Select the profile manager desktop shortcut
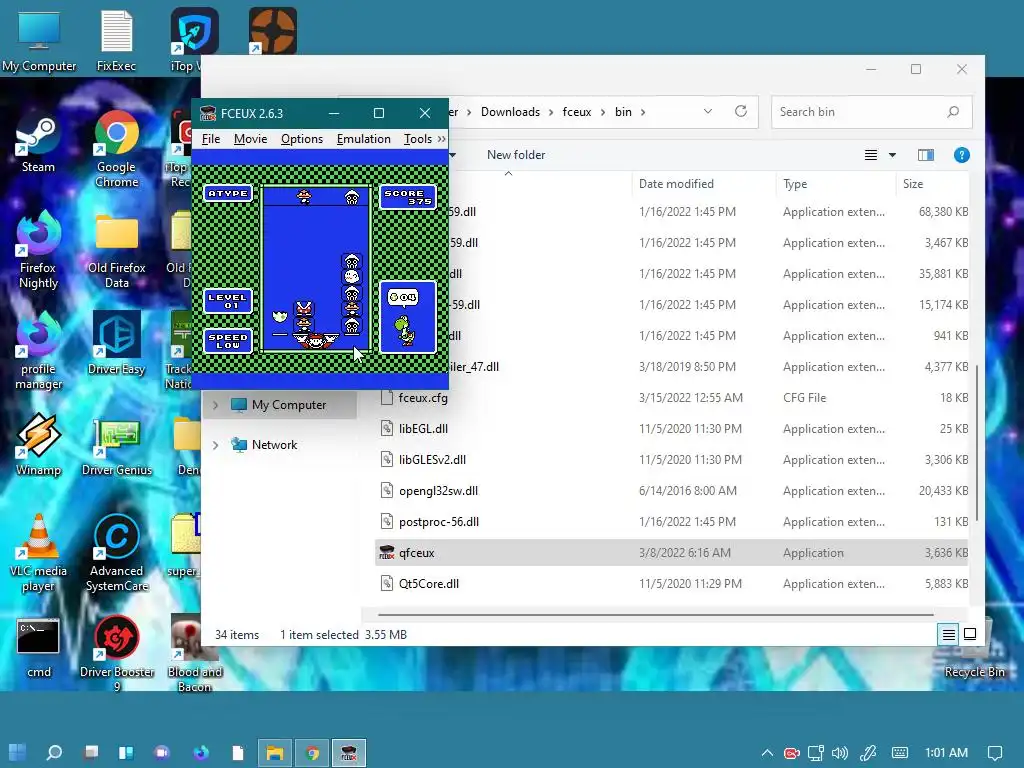 (38, 353)
